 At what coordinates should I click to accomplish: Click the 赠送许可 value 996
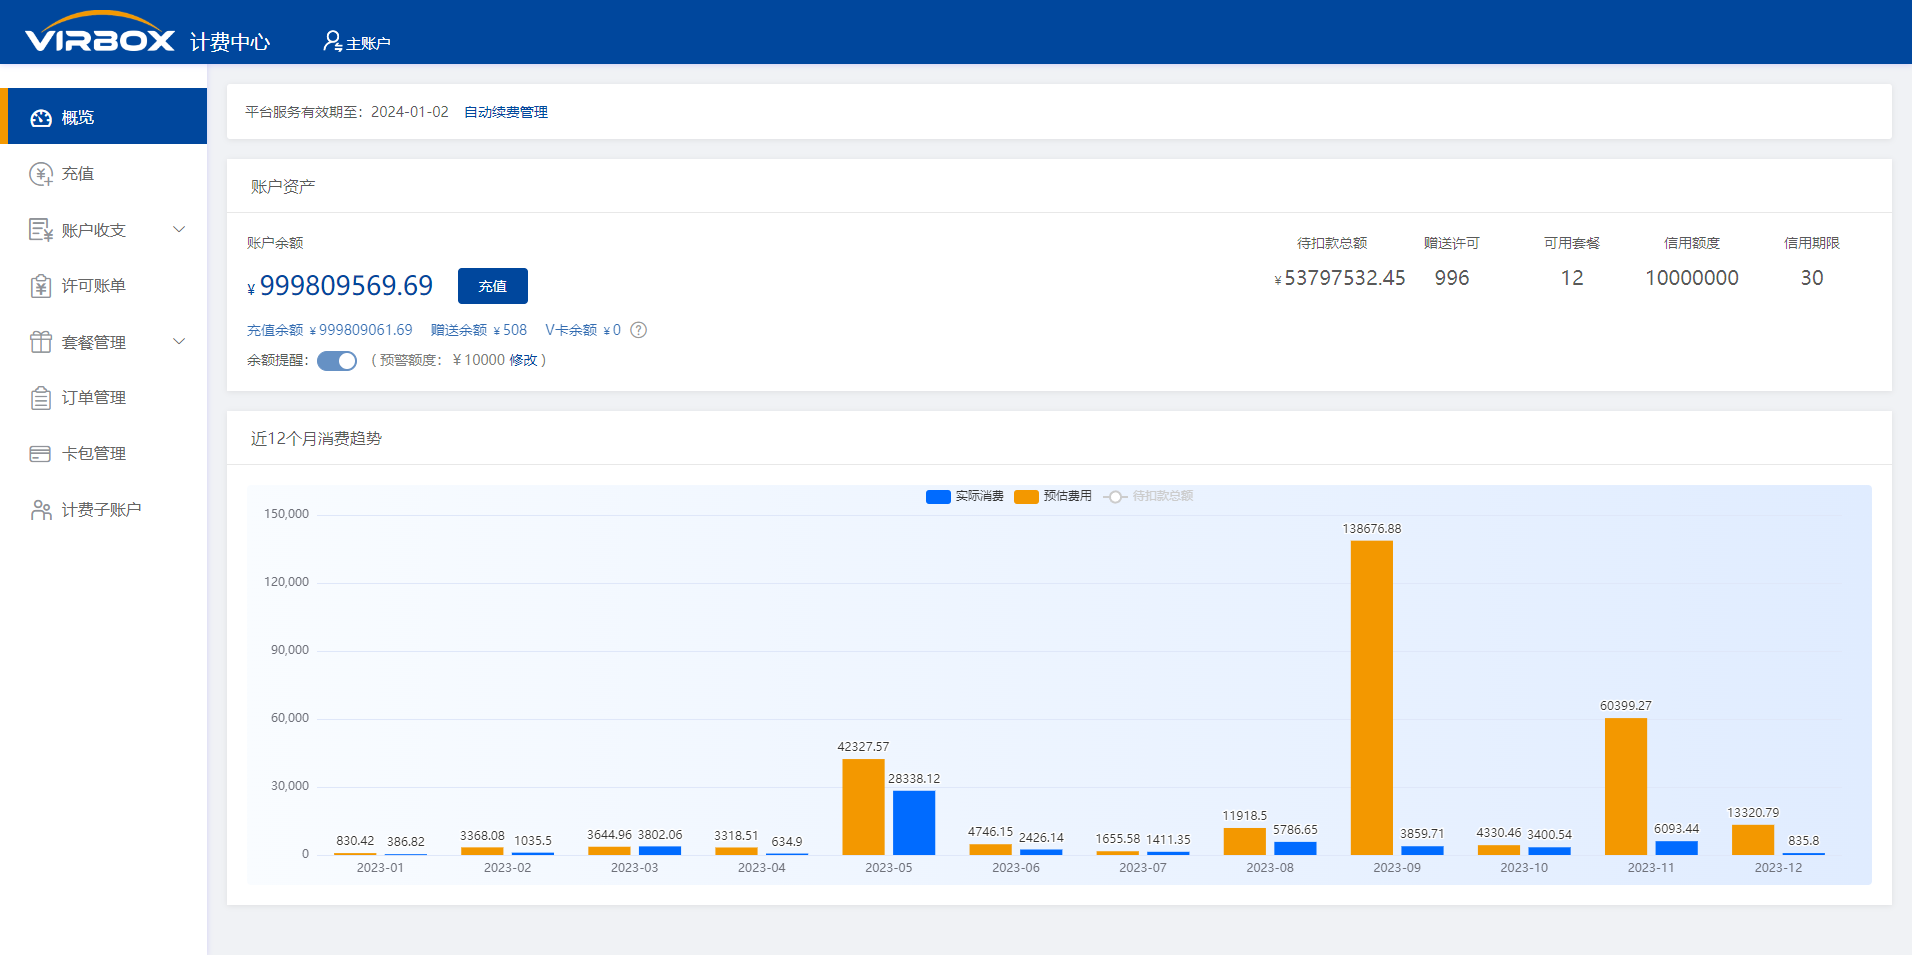click(x=1452, y=278)
